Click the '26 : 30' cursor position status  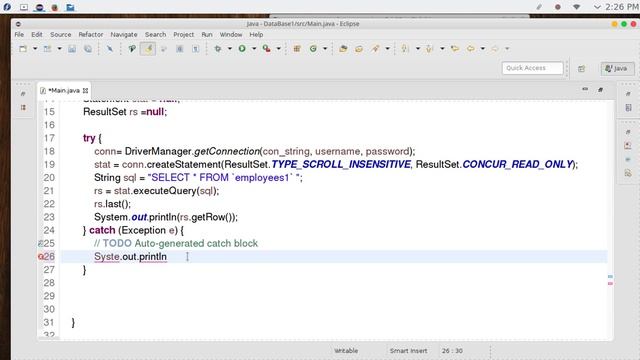coord(452,351)
